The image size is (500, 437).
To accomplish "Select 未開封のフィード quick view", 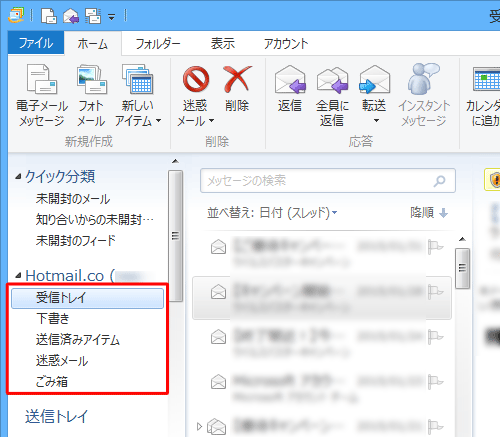I will [x=75, y=240].
